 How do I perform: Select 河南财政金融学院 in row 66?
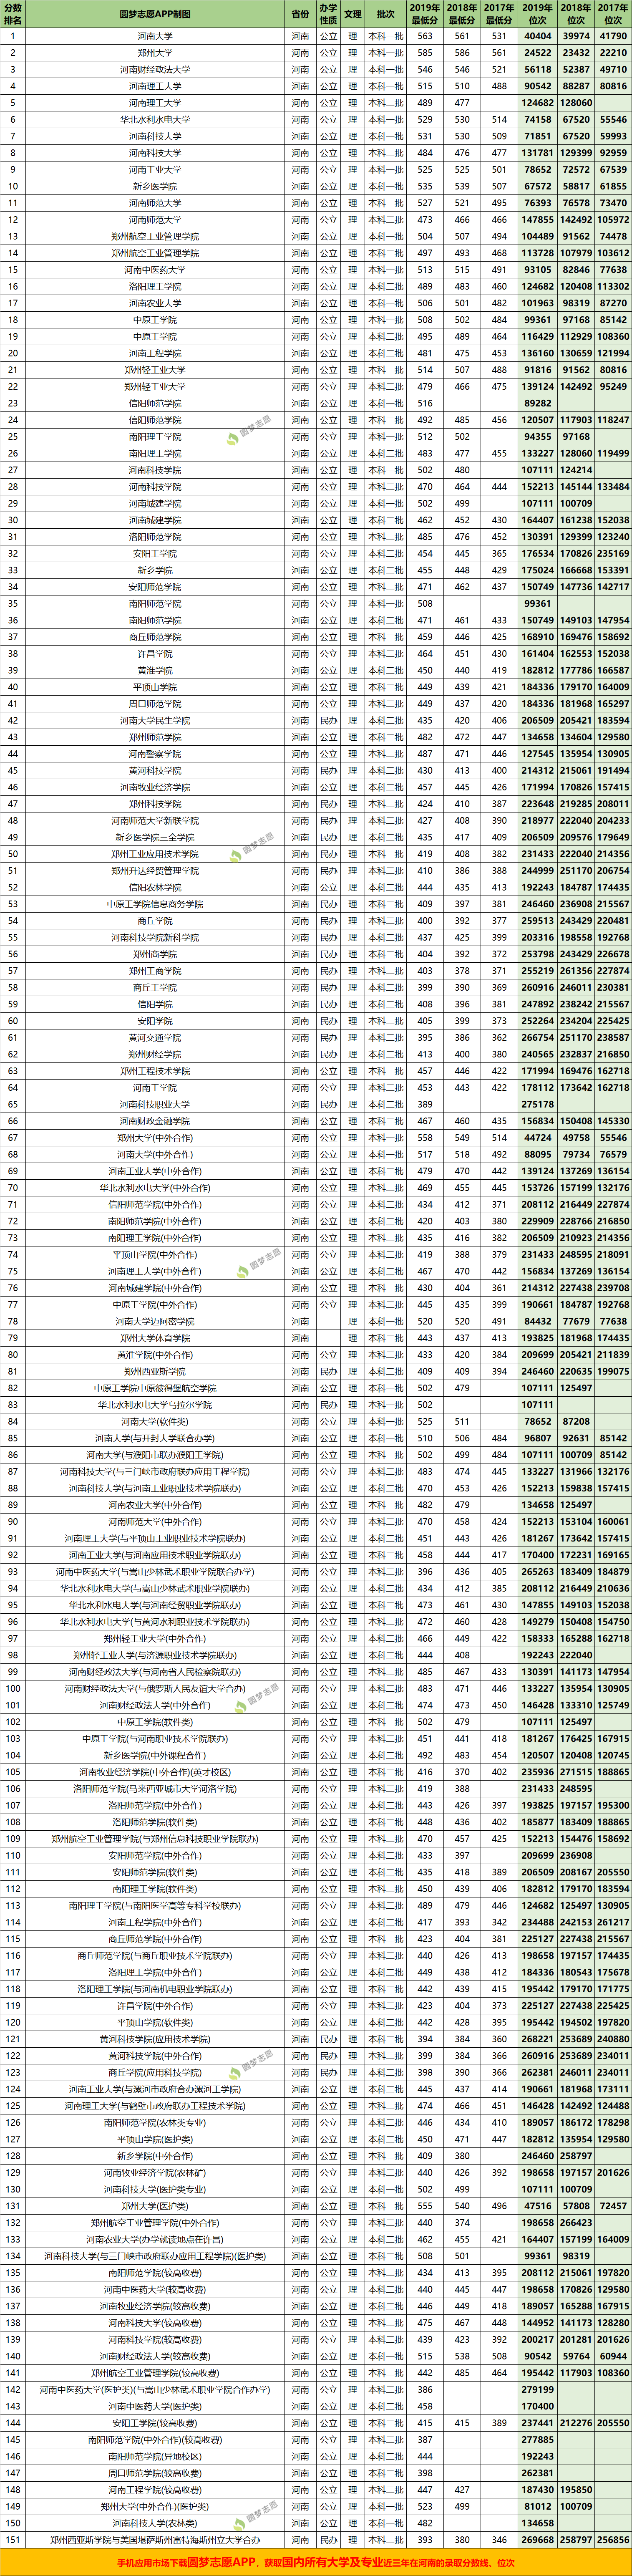point(155,1121)
